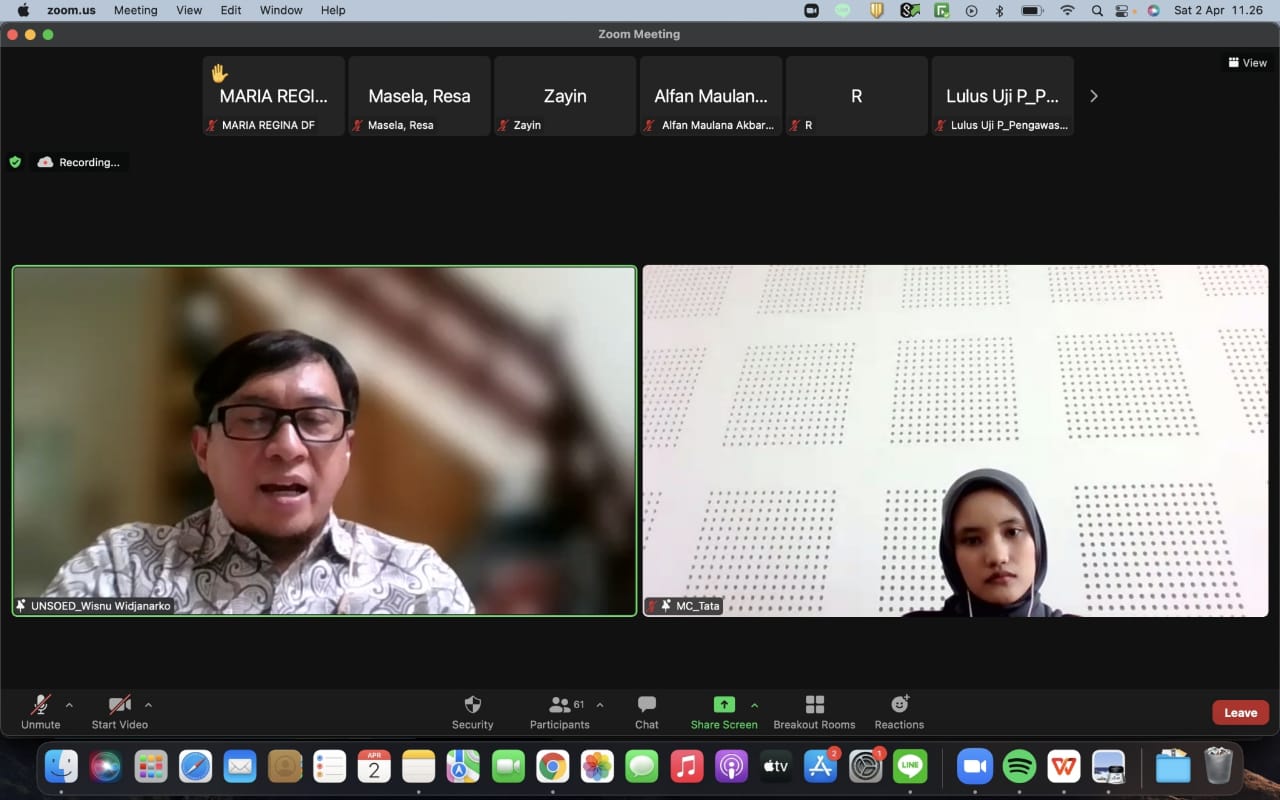Open Breakout Rooms
This screenshot has height=800, width=1280.
[x=814, y=705]
